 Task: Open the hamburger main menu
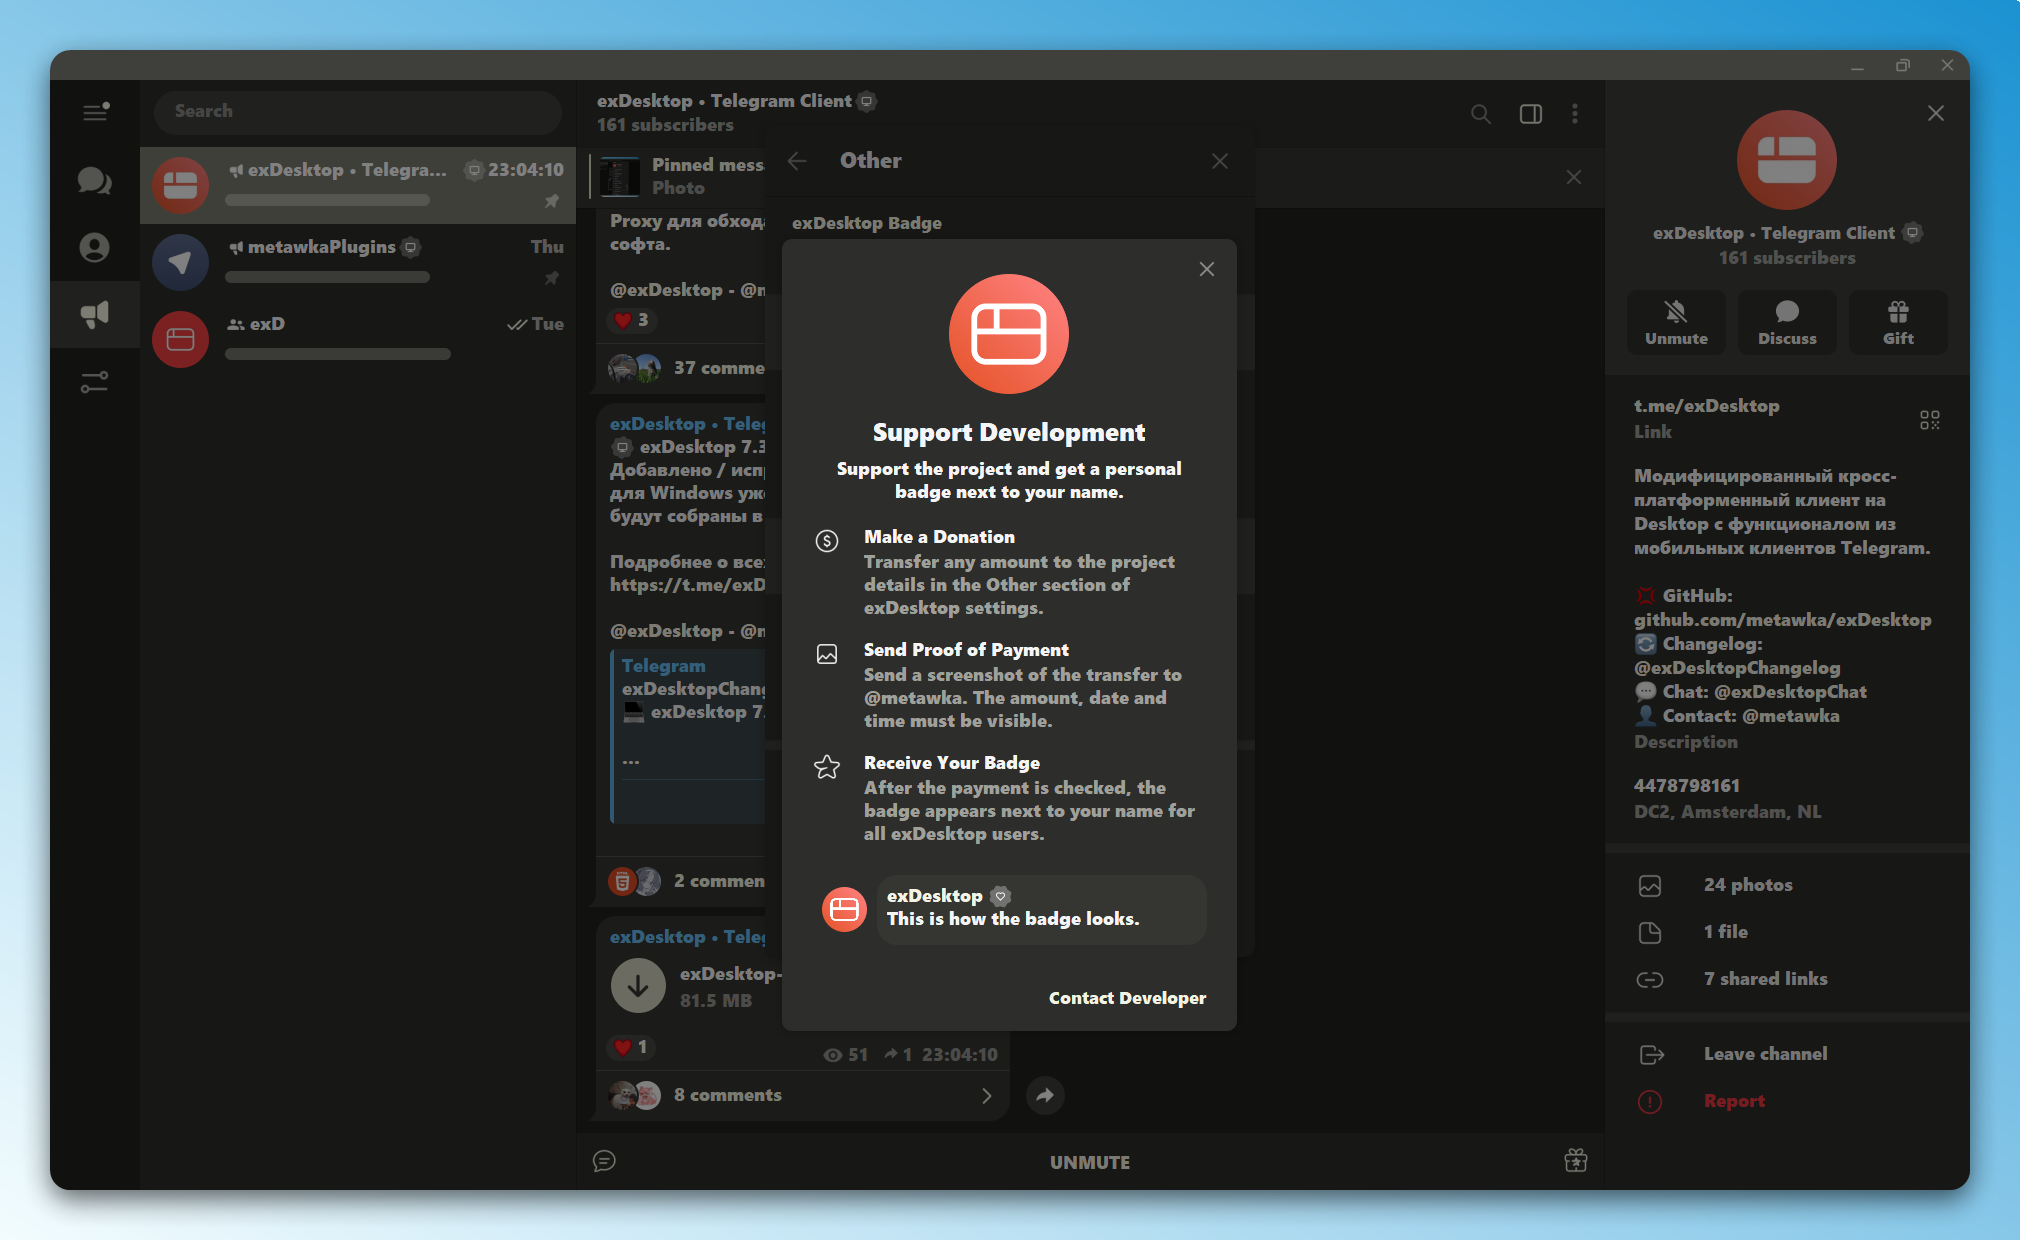95,111
